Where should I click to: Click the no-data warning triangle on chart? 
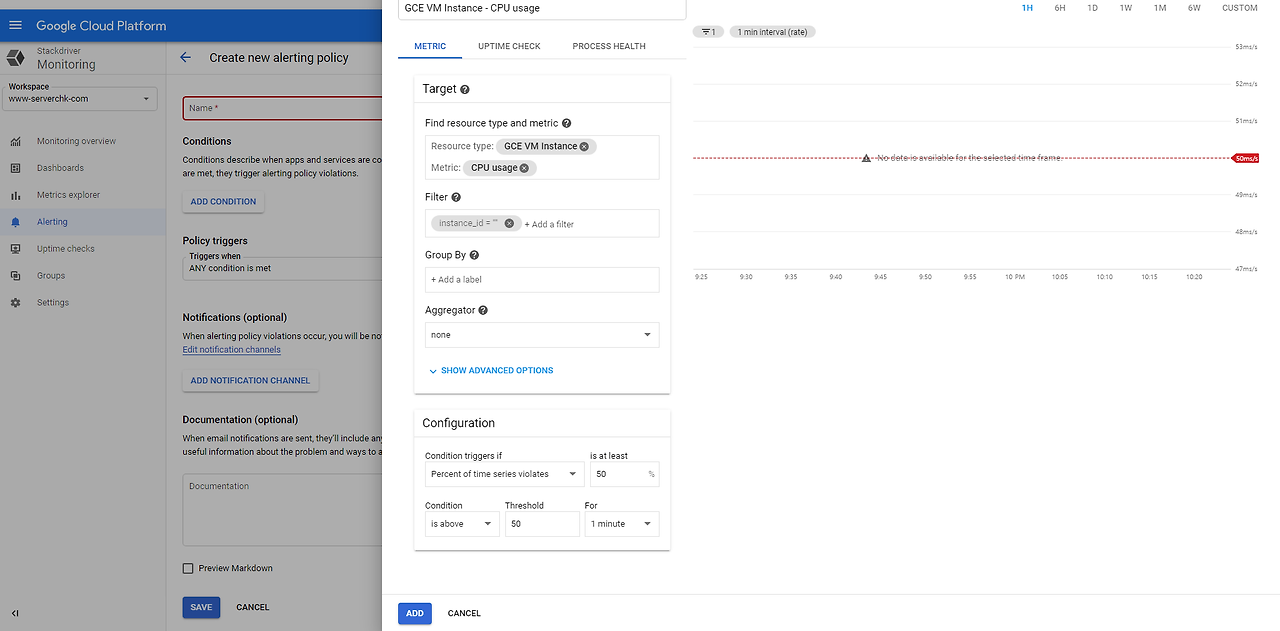click(x=866, y=158)
